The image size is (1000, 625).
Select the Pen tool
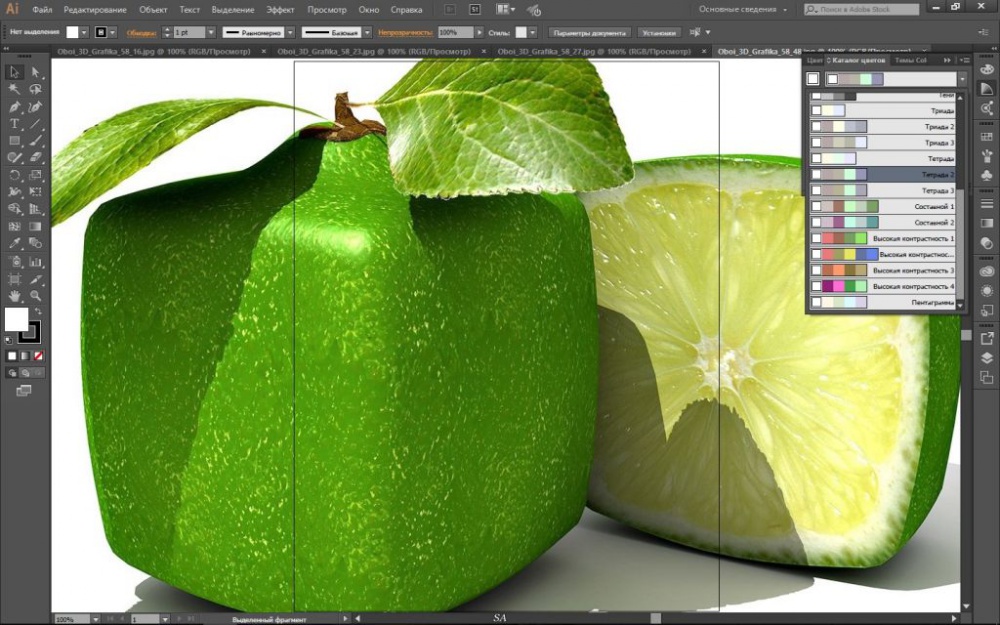click(15, 106)
